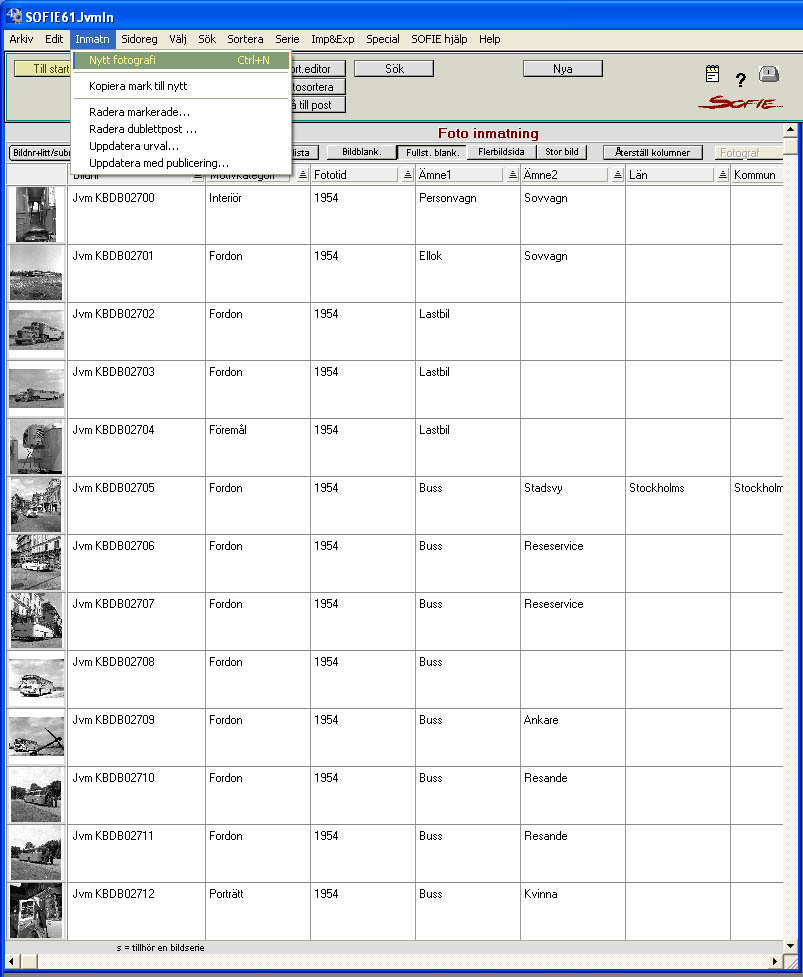Click the vertical scrollbar down arrow
Image resolution: width=803 pixels, height=977 pixels.
[791, 946]
